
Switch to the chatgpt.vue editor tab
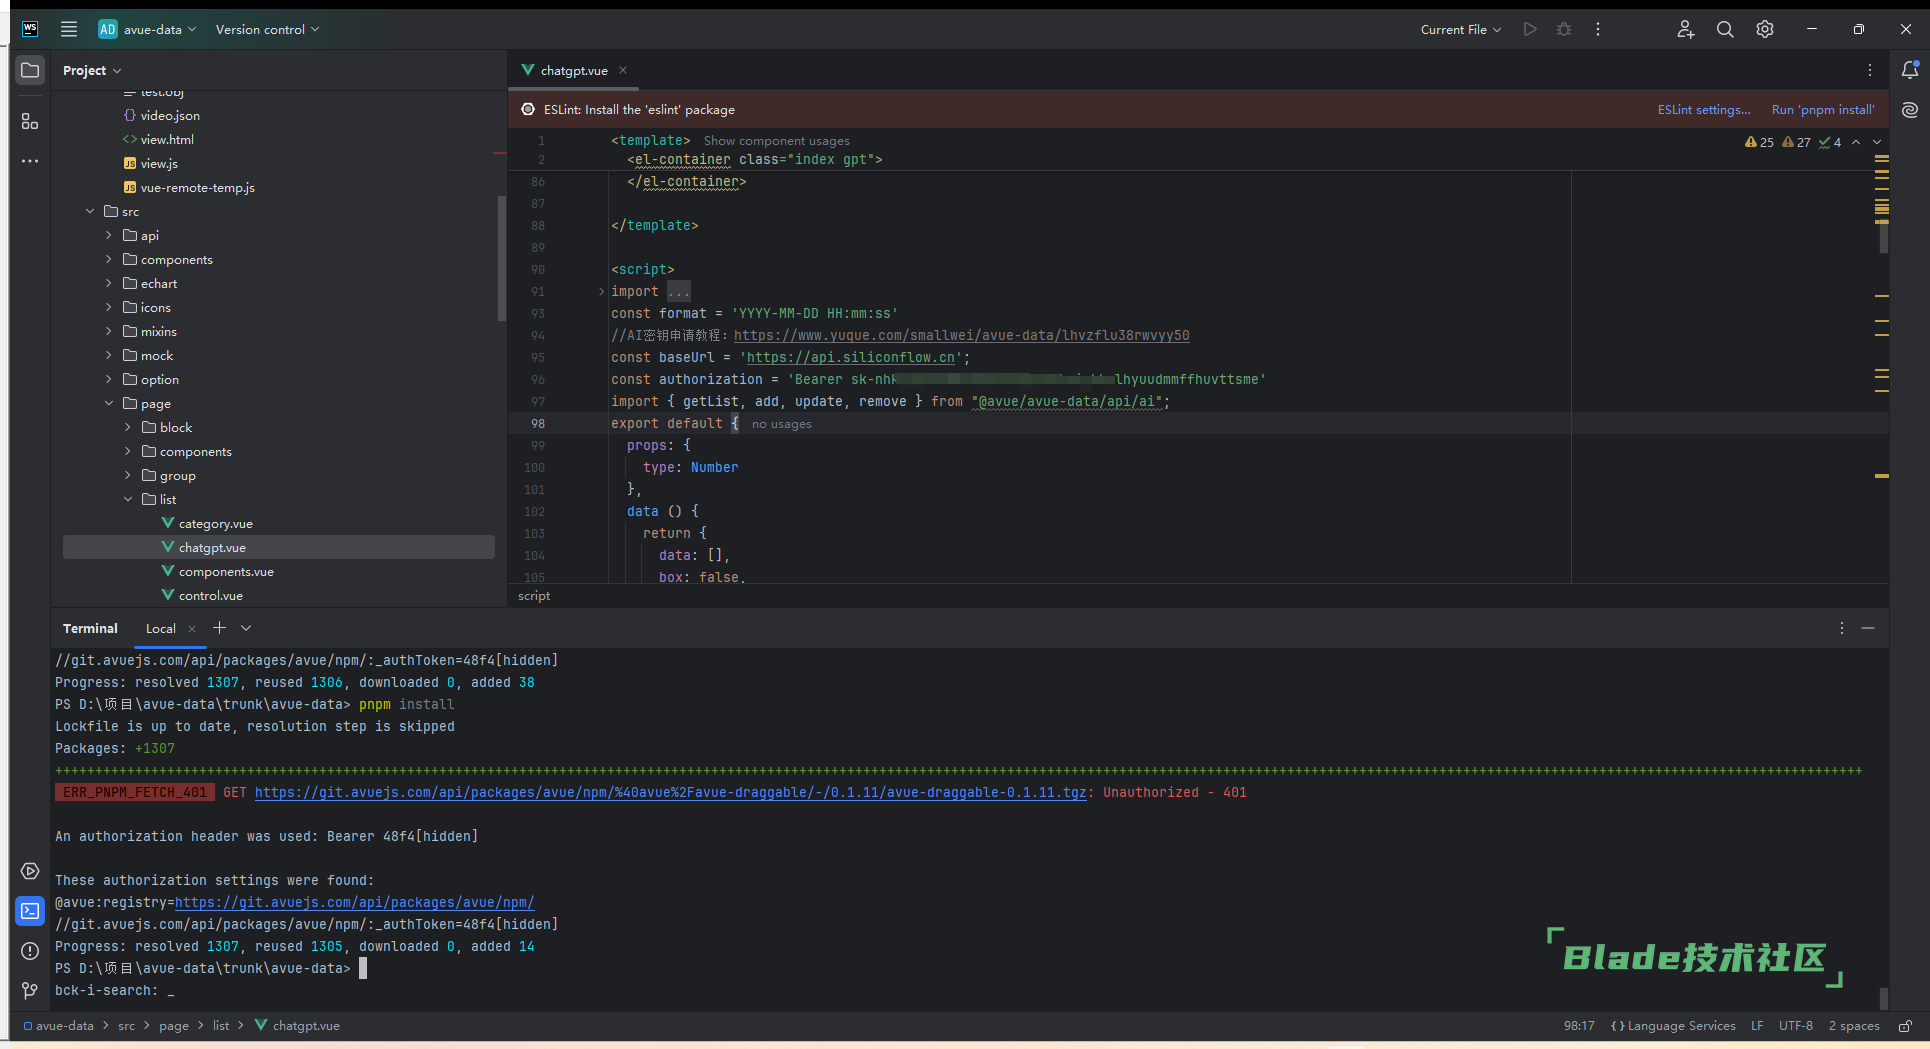pyautogui.click(x=574, y=70)
